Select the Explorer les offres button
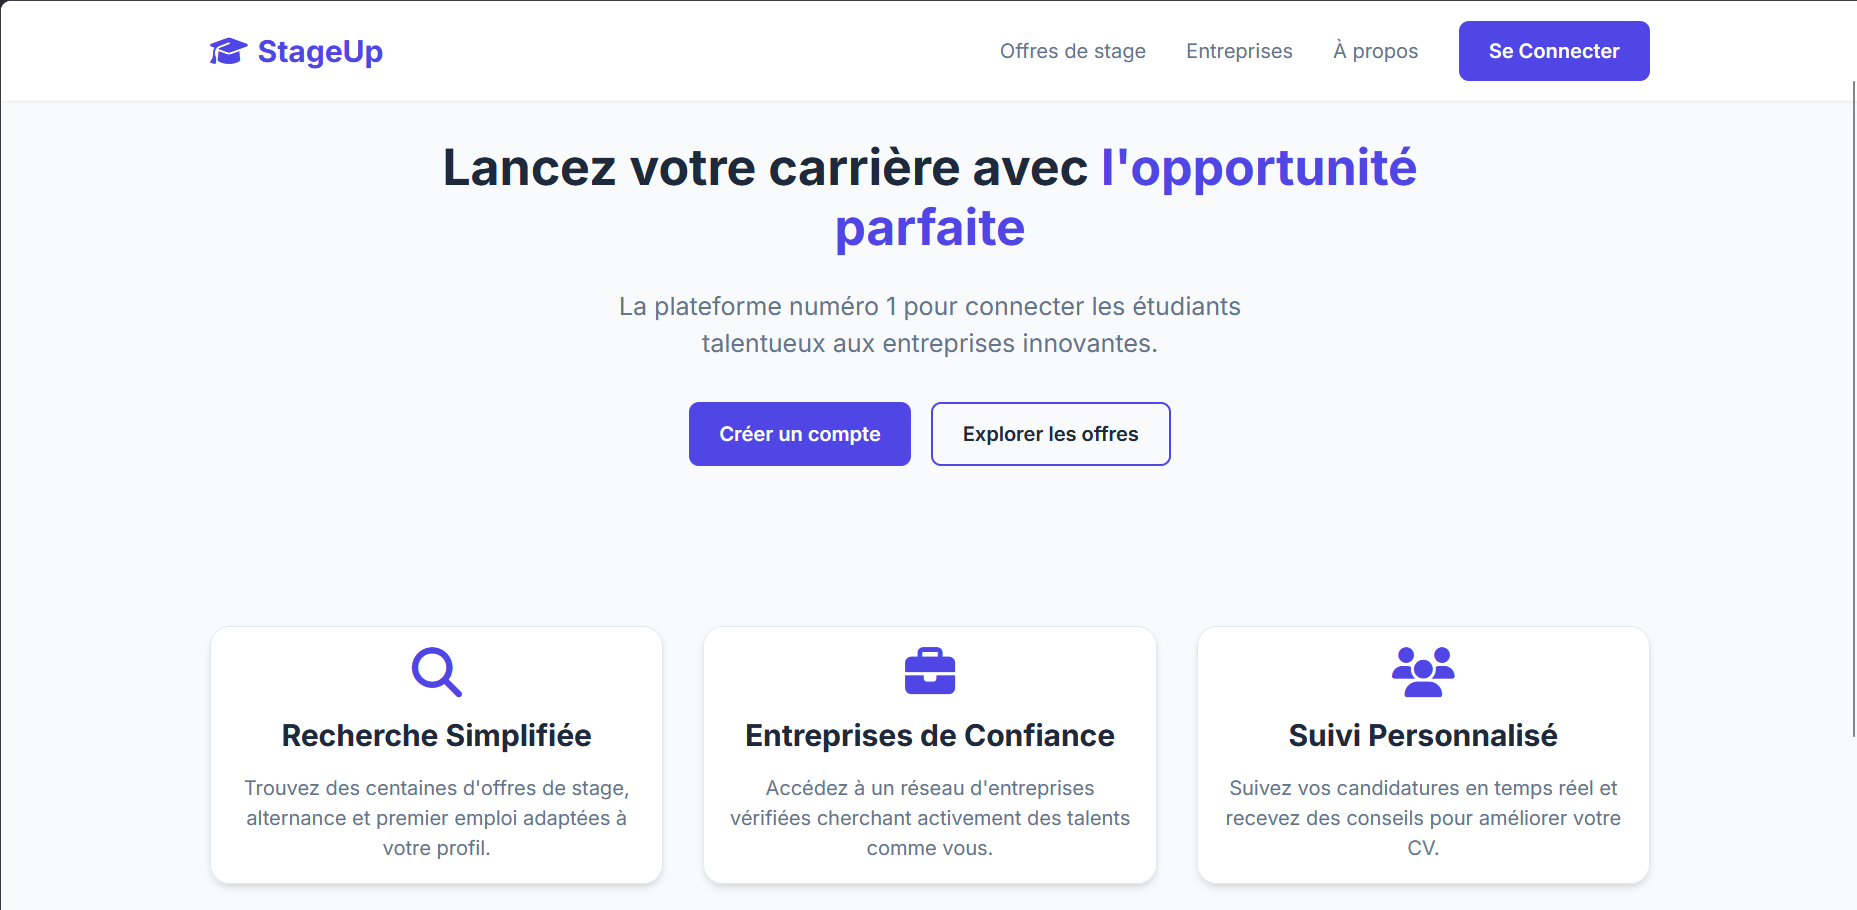Image resolution: width=1857 pixels, height=910 pixels. coord(1050,434)
